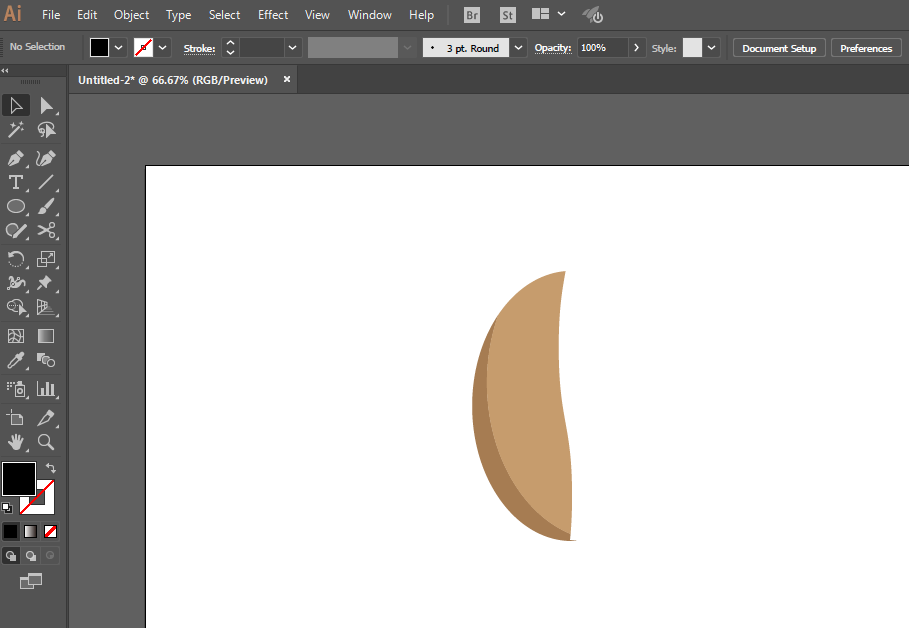The image size is (909, 628).
Task: Collapse the tools panel double arrows
Action: tap(5, 70)
